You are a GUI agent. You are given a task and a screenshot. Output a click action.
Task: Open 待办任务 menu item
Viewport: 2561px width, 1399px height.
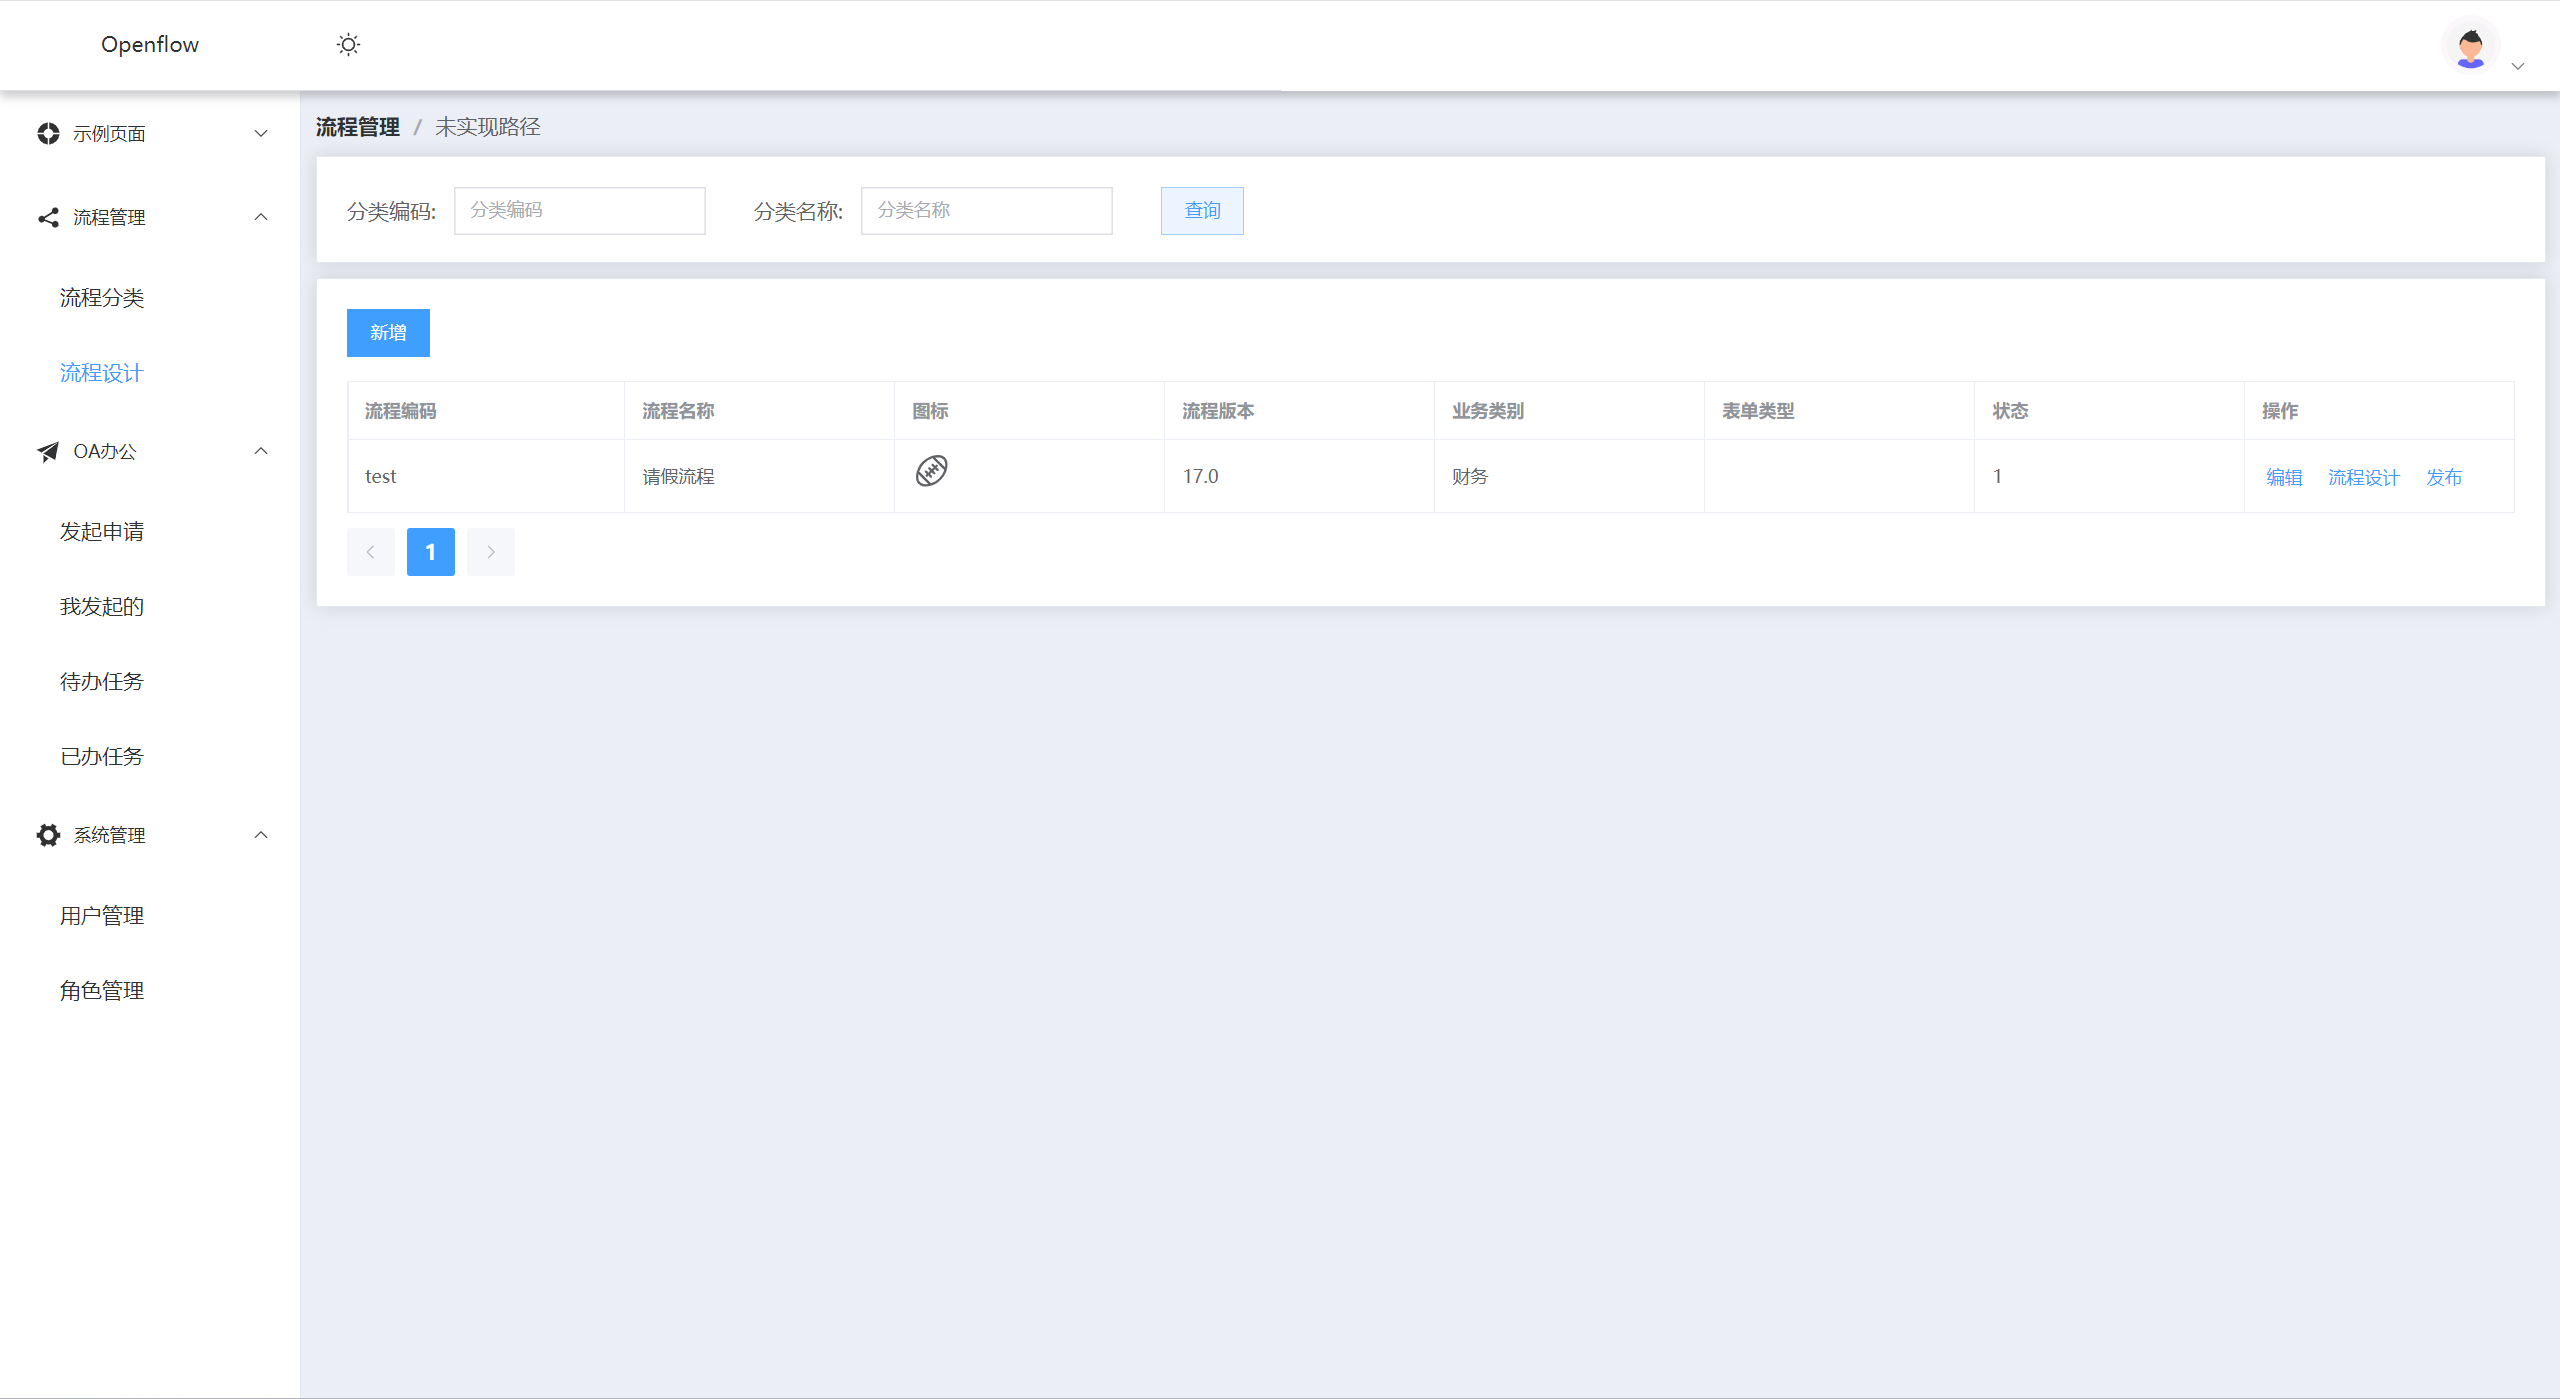(x=102, y=682)
